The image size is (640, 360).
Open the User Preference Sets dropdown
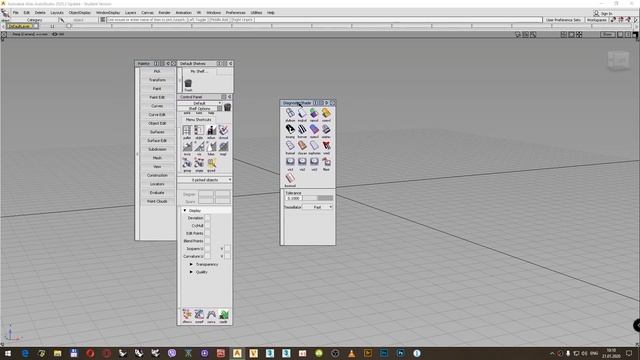pyautogui.click(x=564, y=20)
